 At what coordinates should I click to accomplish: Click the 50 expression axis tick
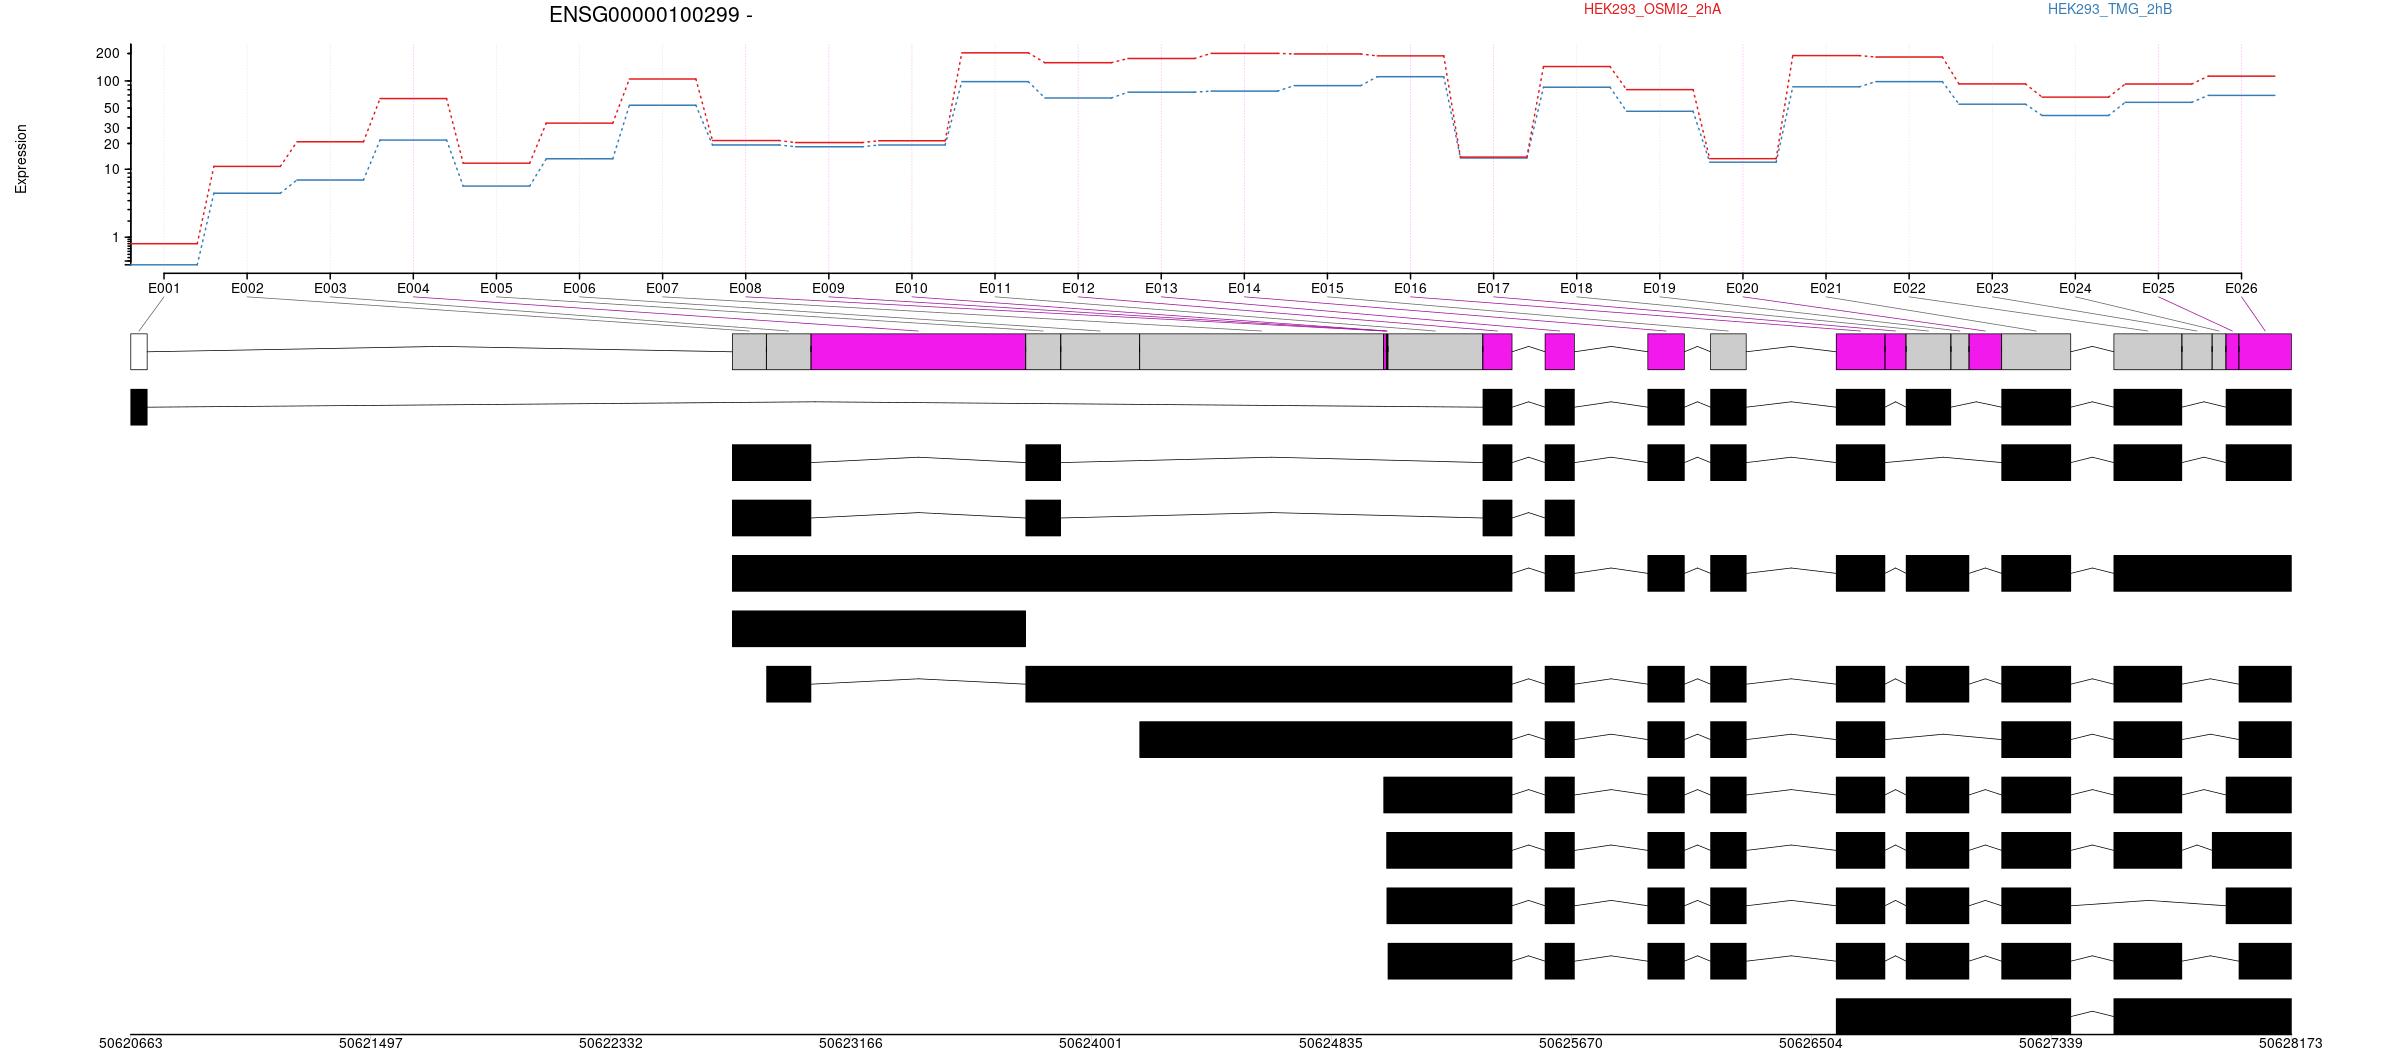coord(112,108)
